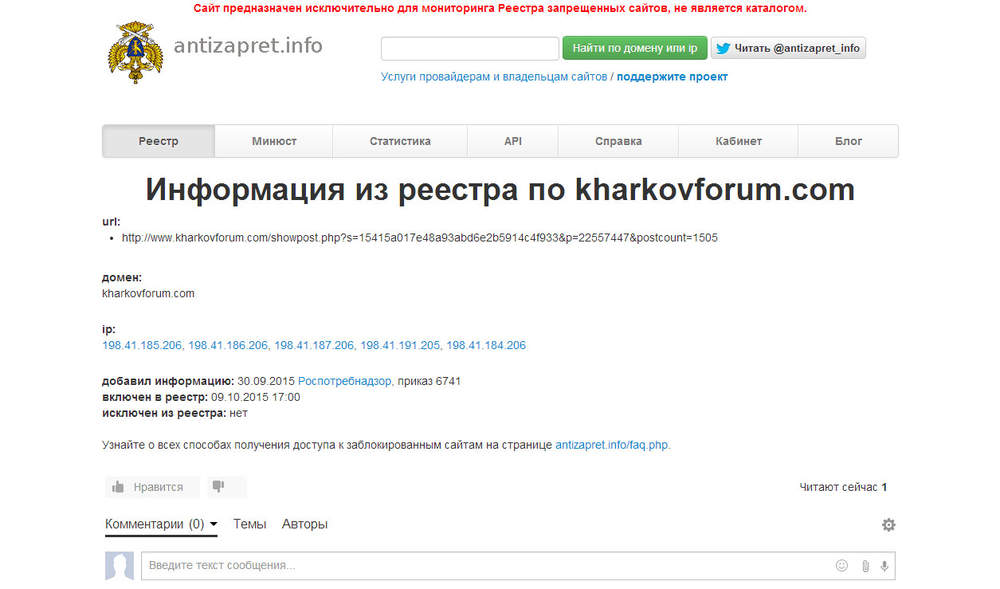Open the Блог tab
Viewport: 1000px width, 589px height.
(848, 141)
